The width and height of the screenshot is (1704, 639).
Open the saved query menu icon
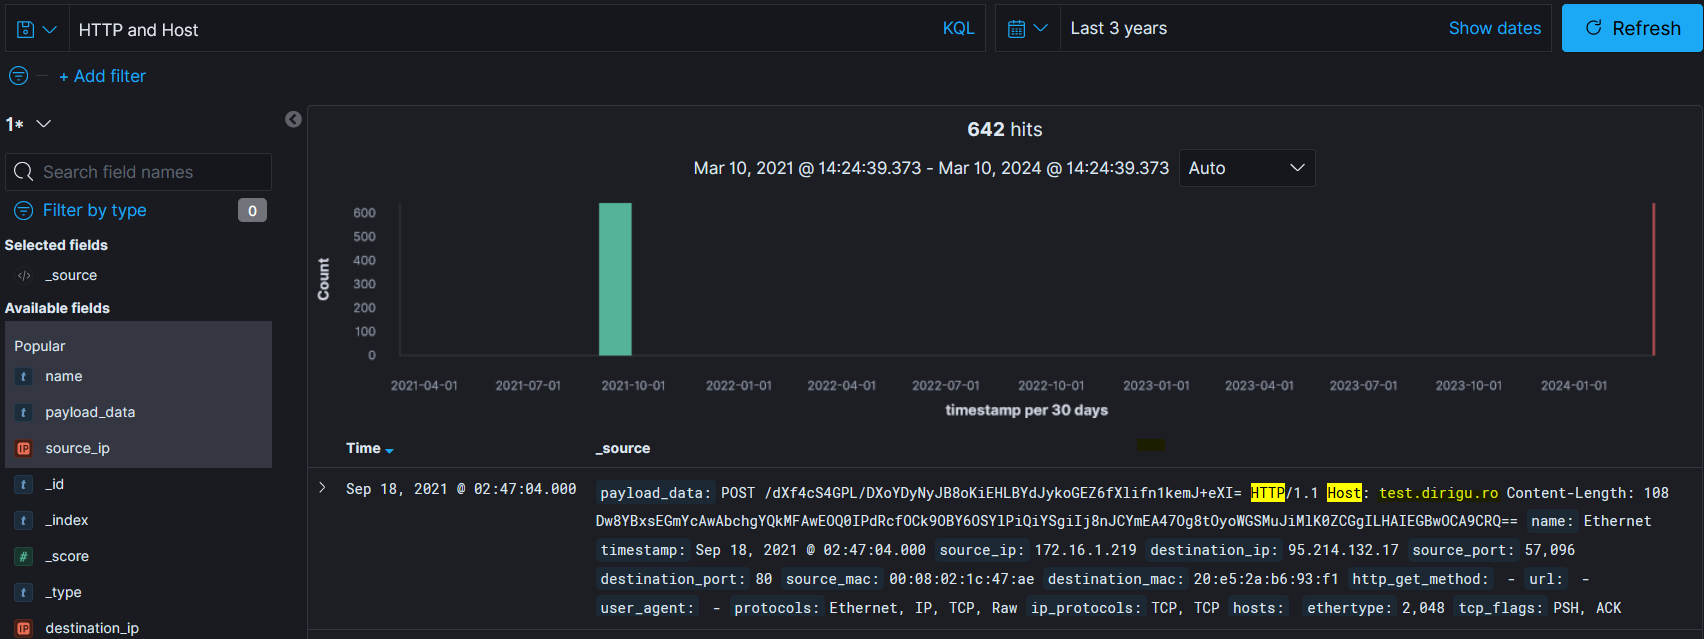coord(36,29)
